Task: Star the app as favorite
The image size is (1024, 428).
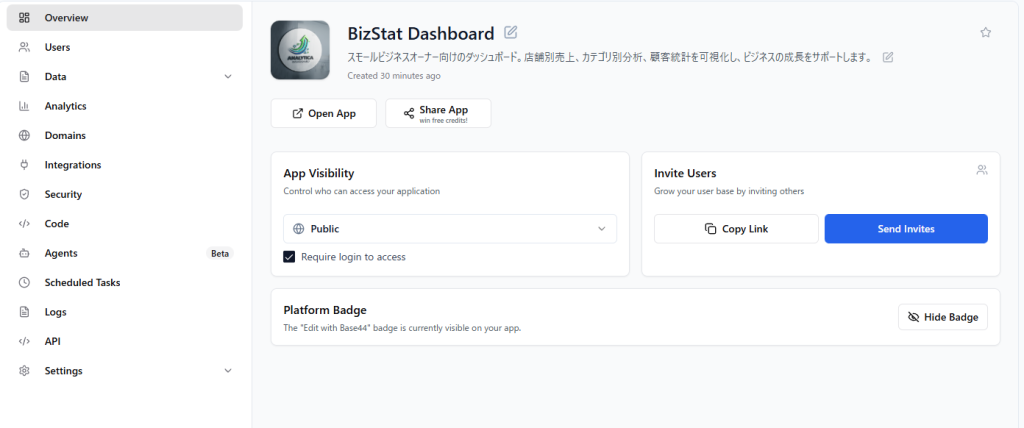Action: point(985,32)
